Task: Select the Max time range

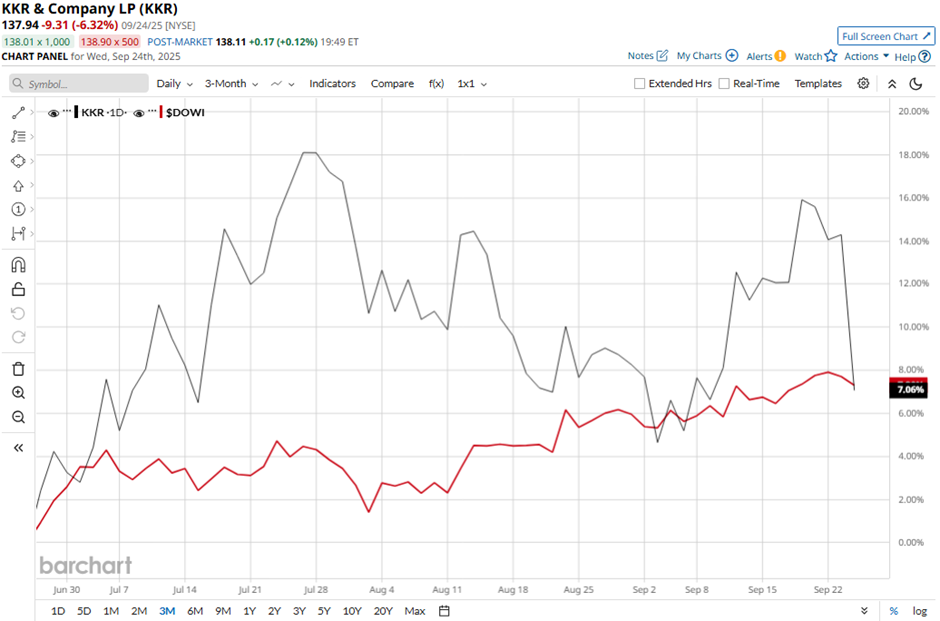Action: point(415,611)
